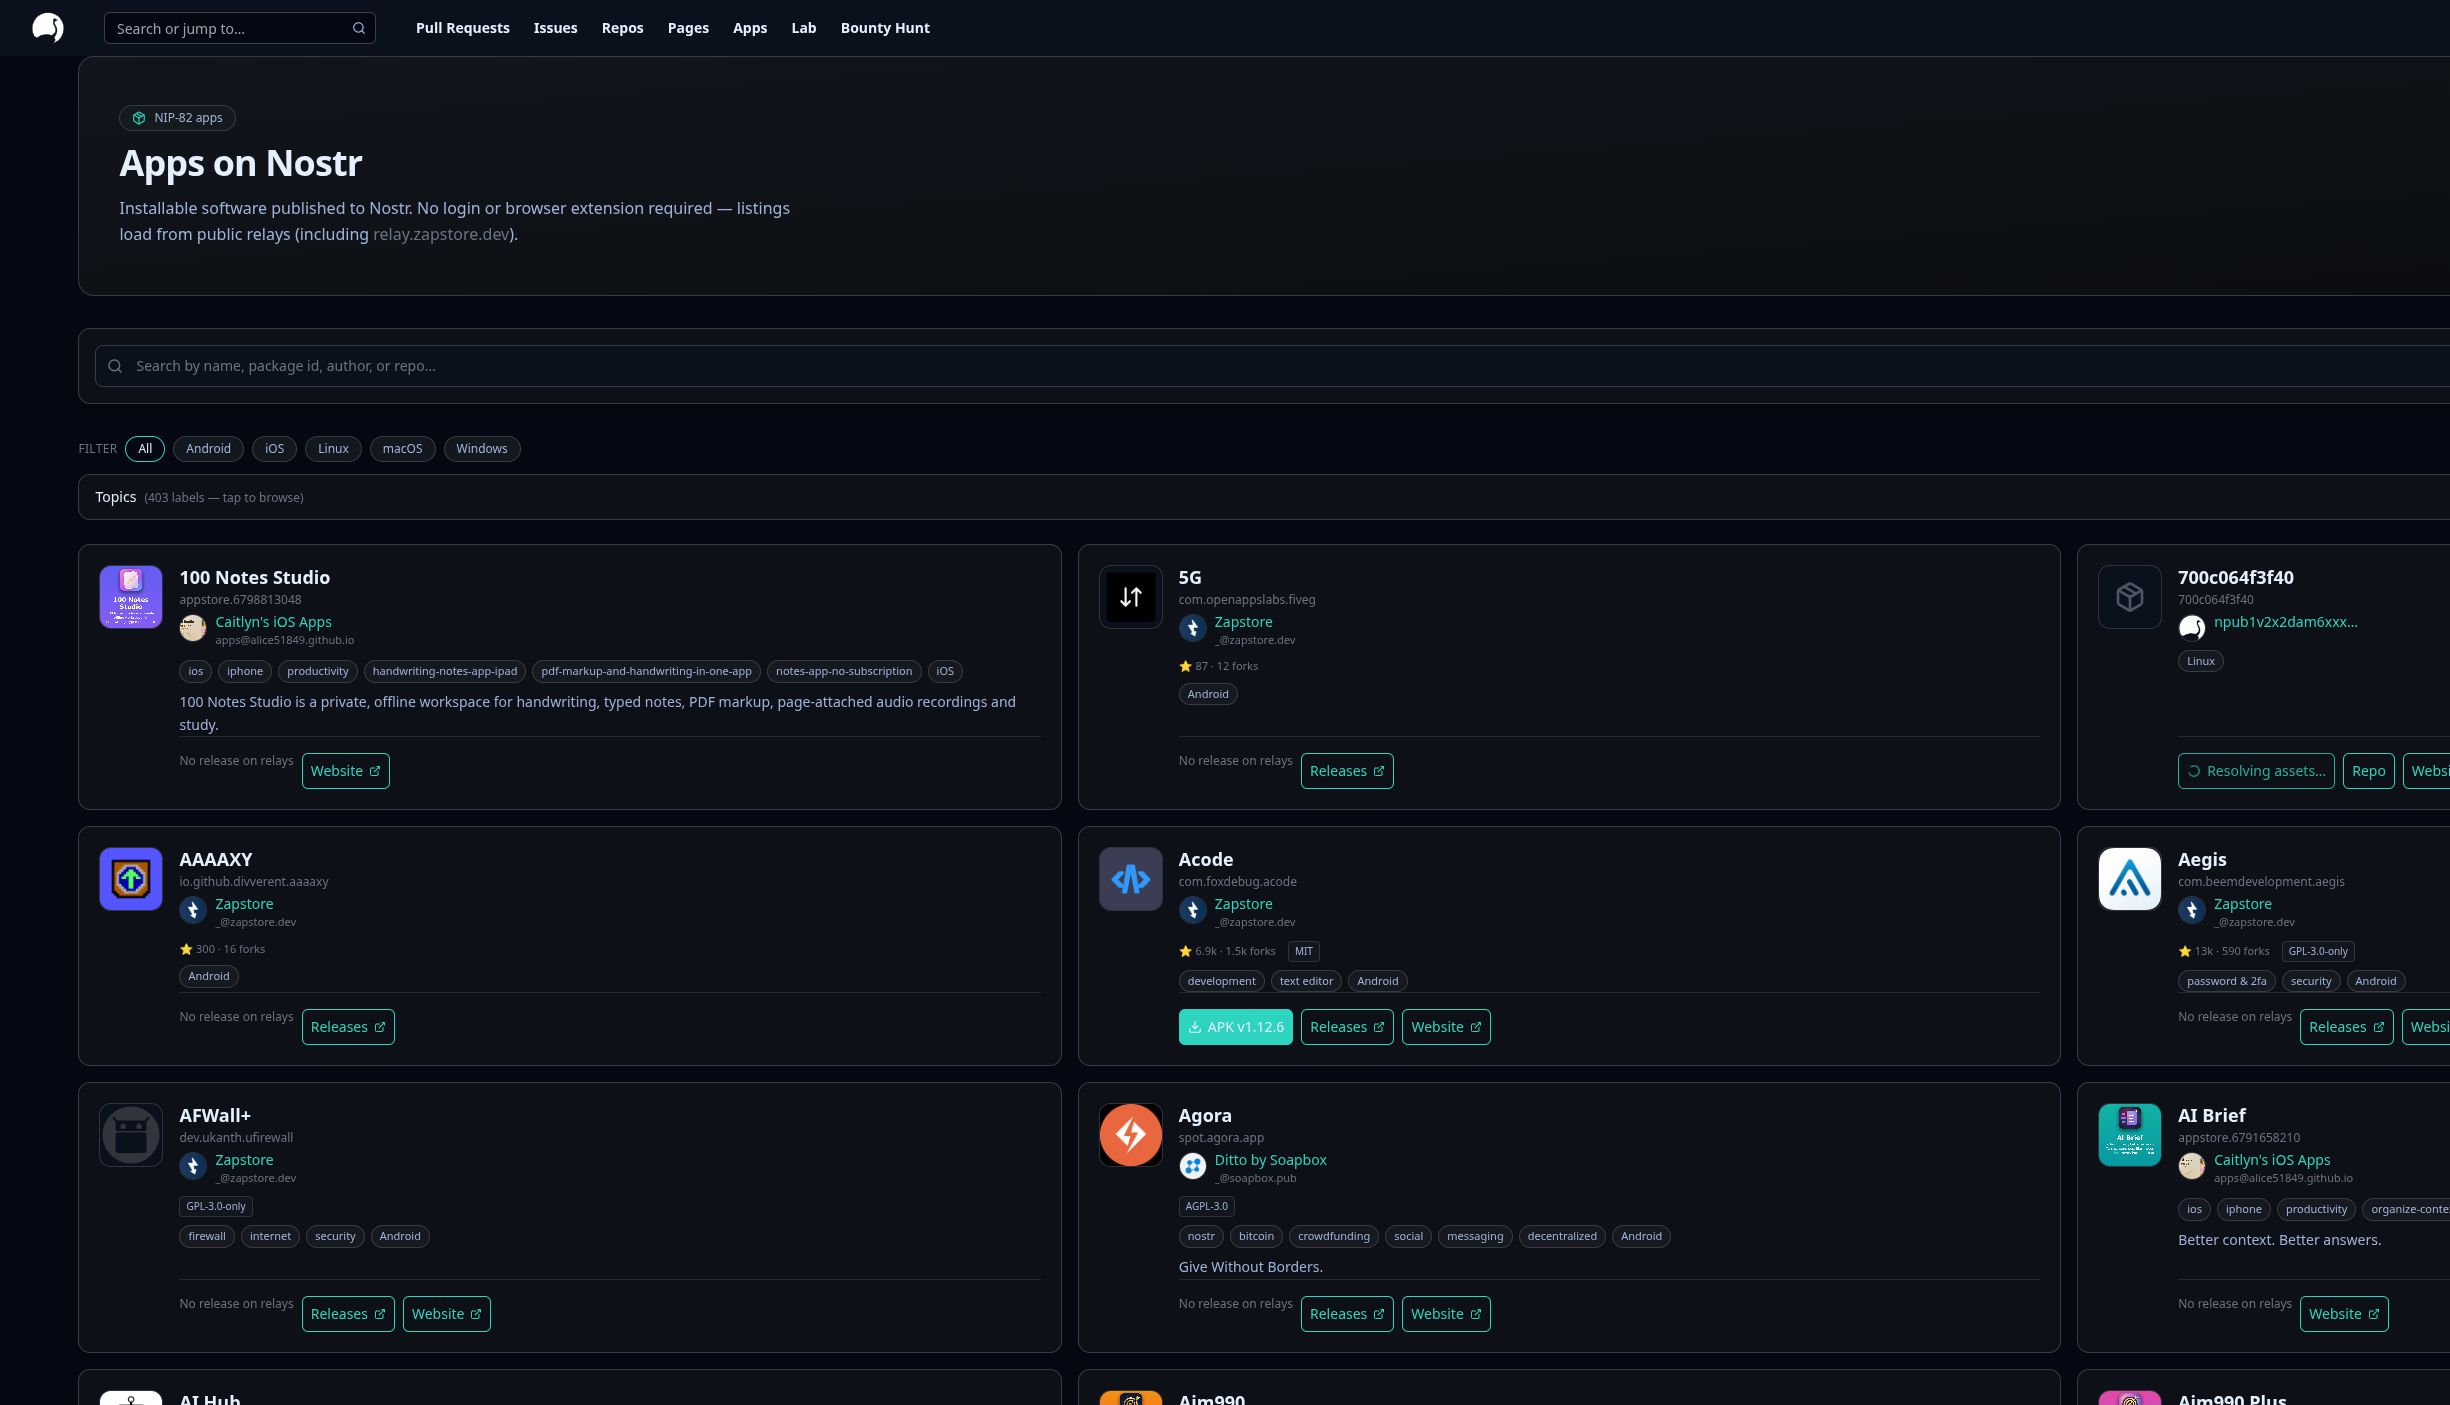This screenshot has width=2450, height=1405.
Task: Open Pull Requests in top navigation
Action: click(463, 28)
